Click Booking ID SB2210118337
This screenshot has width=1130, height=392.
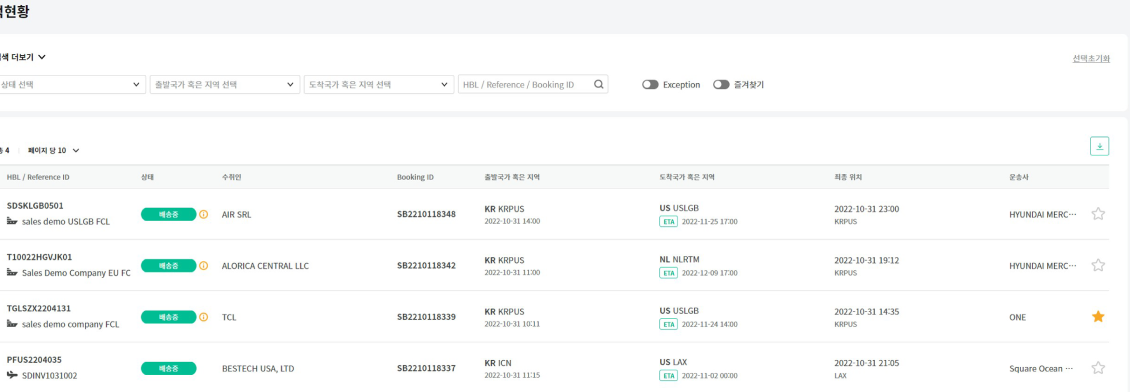coord(426,368)
